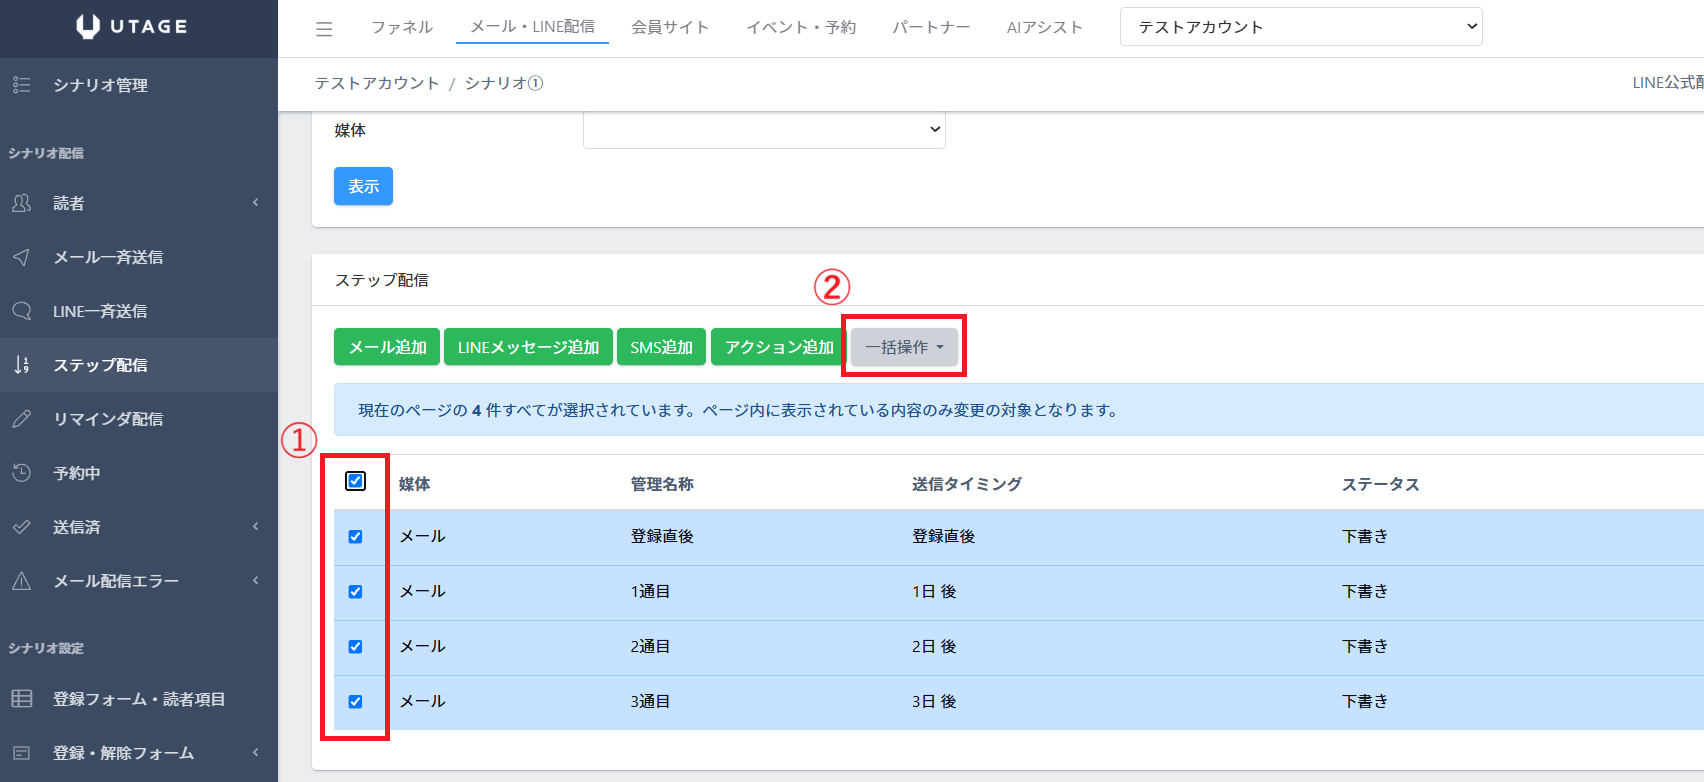Click the アクション追加 button
The width and height of the screenshot is (1704, 782).
click(779, 347)
